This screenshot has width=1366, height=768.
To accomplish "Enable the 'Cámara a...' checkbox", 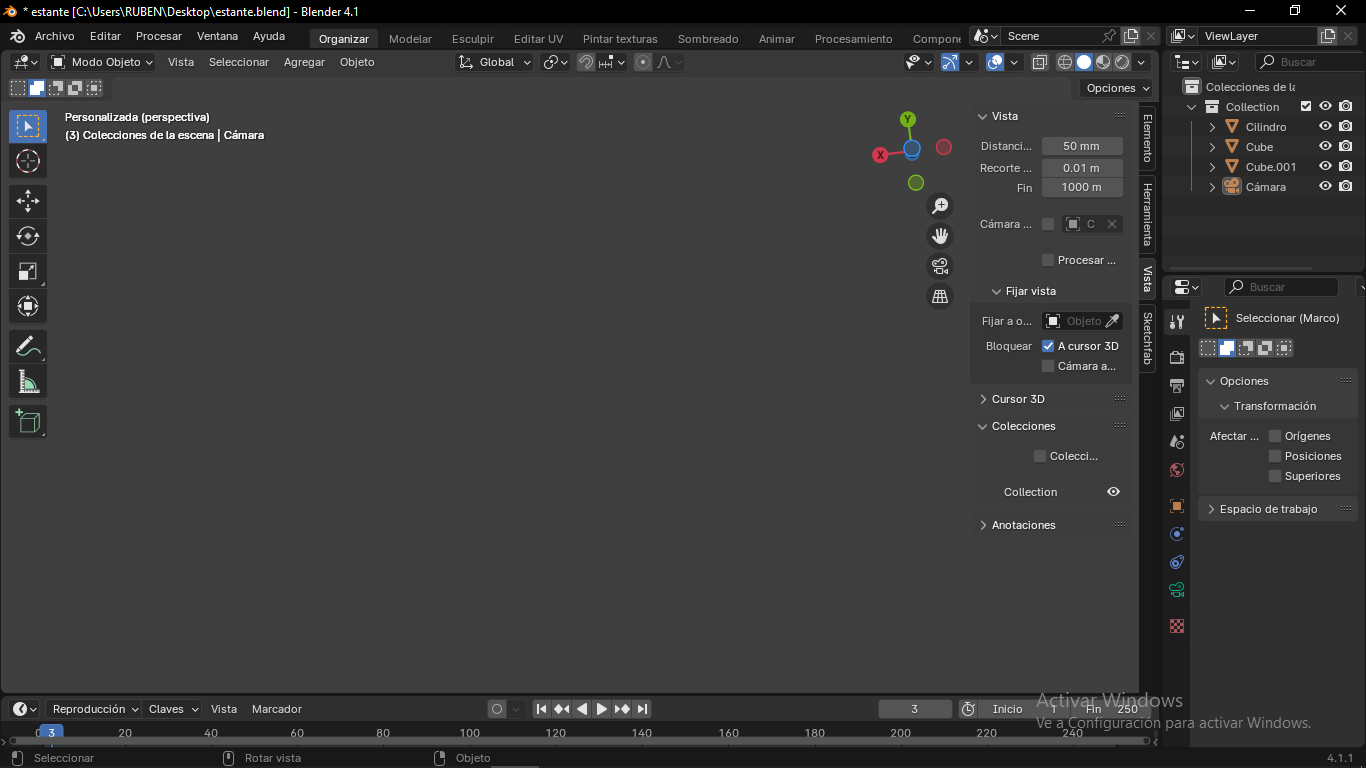I will pyautogui.click(x=1048, y=366).
